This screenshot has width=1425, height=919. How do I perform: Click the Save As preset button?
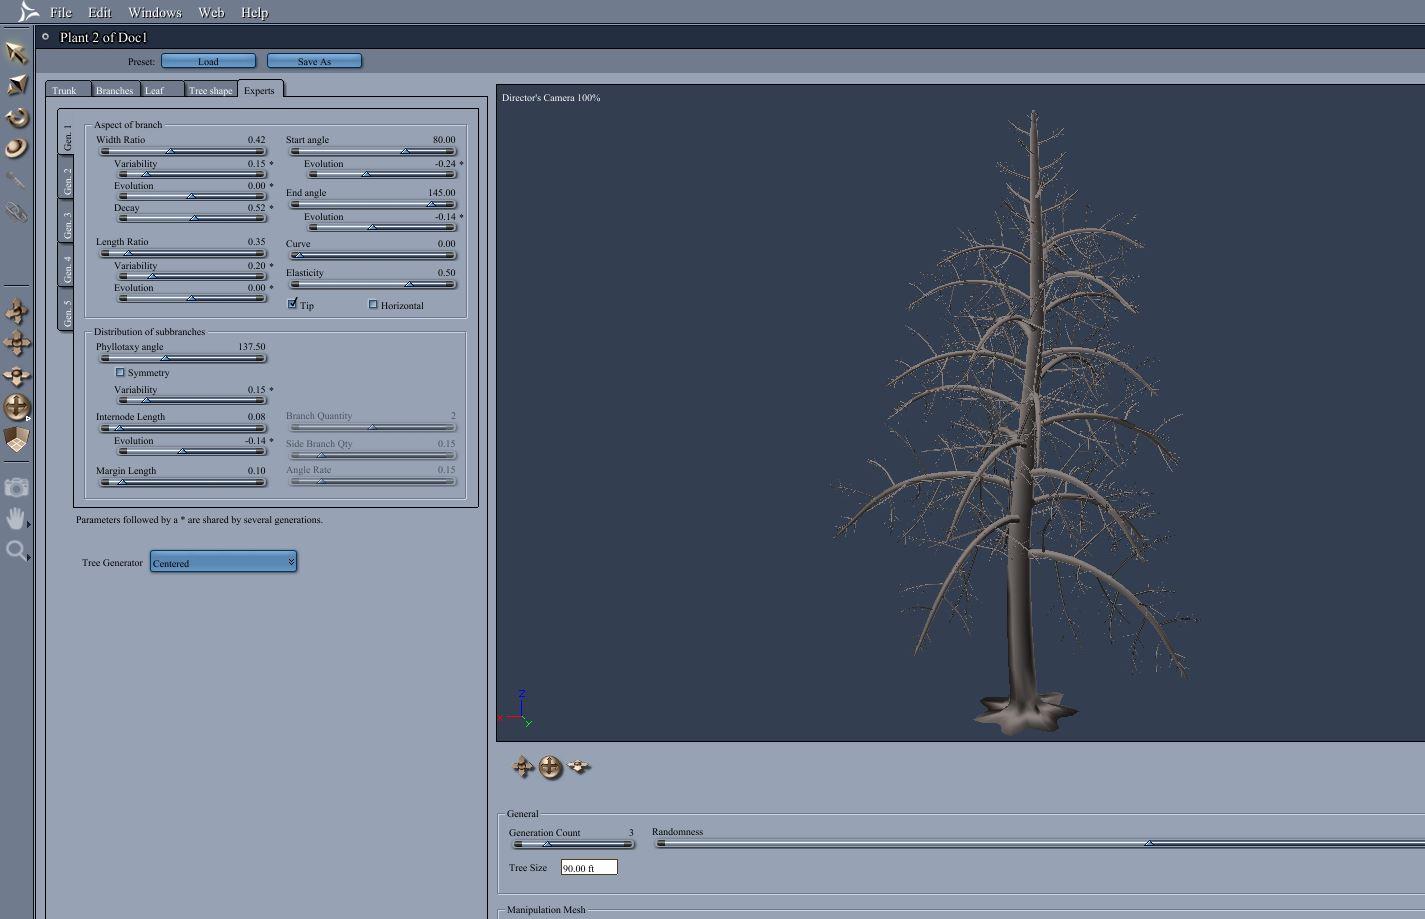tap(314, 61)
